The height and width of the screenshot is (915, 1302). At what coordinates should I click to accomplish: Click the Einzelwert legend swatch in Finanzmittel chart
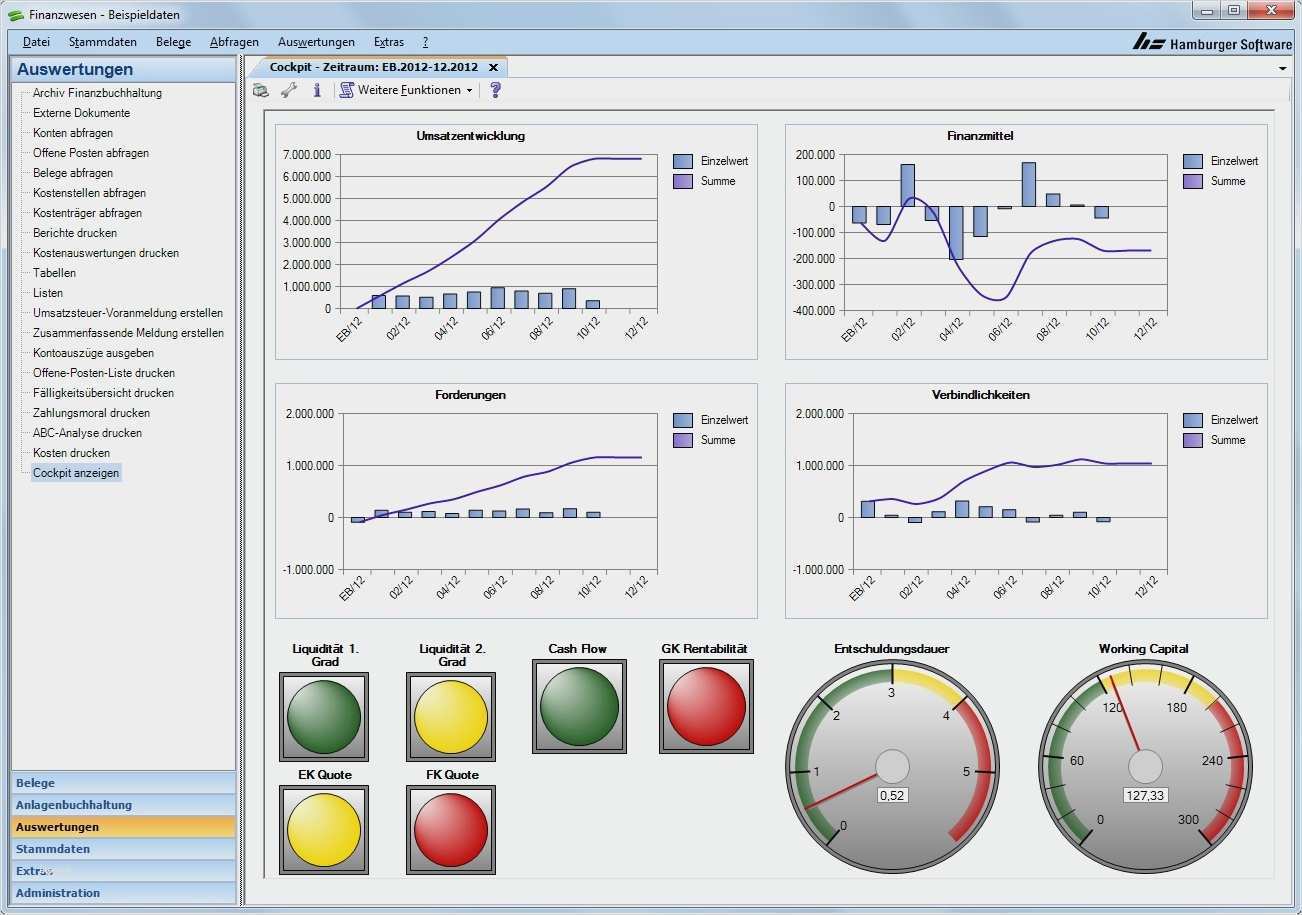click(1193, 161)
